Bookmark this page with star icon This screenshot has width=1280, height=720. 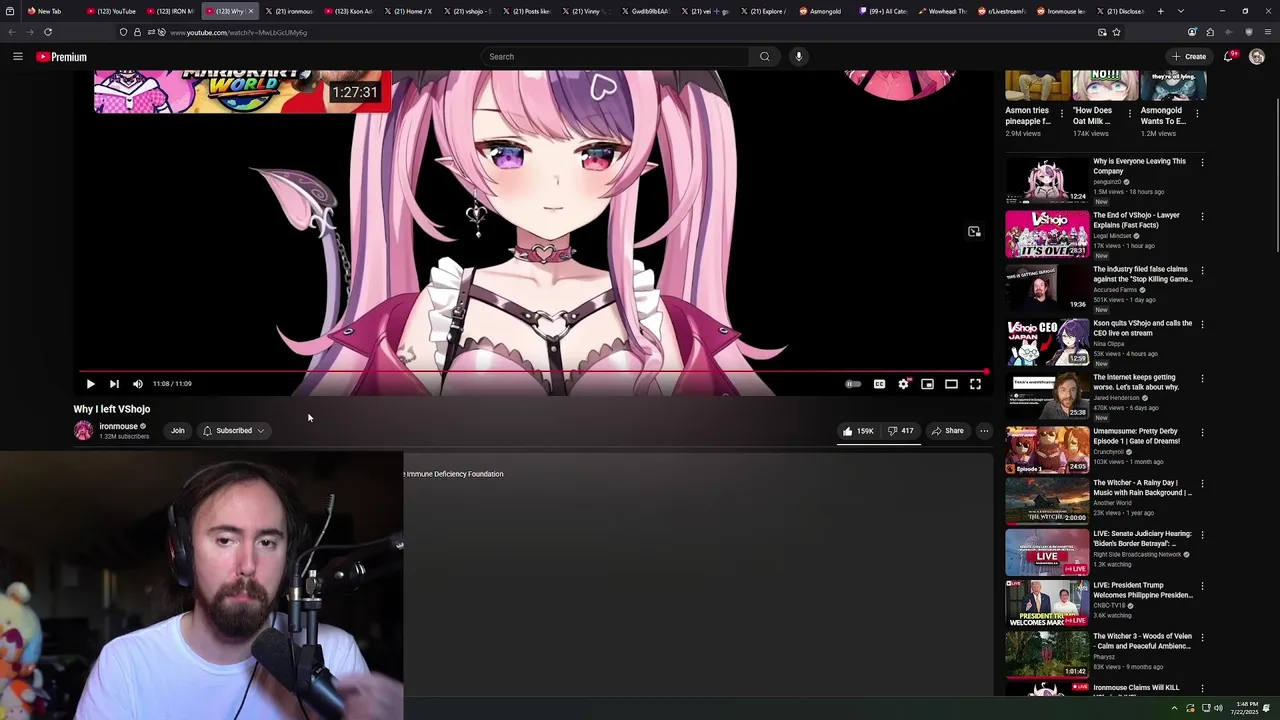(x=1116, y=32)
